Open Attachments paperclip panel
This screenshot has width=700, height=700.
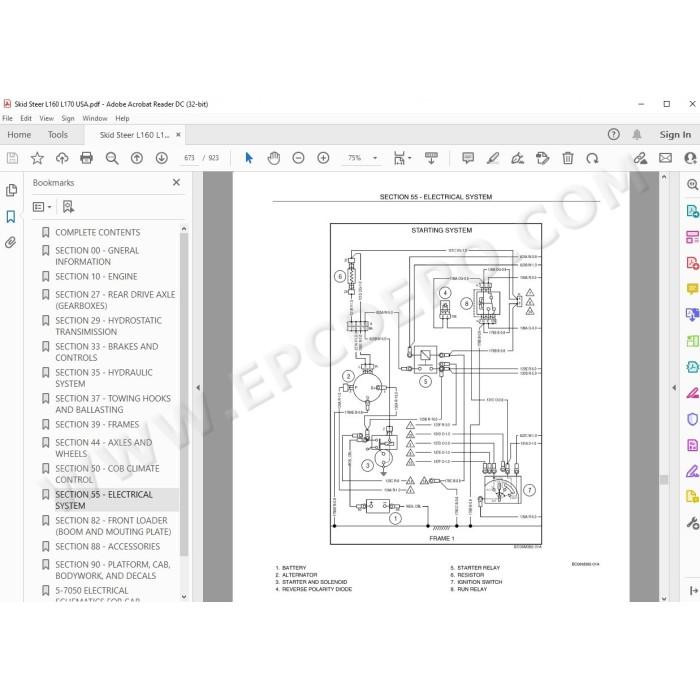[x=11, y=242]
